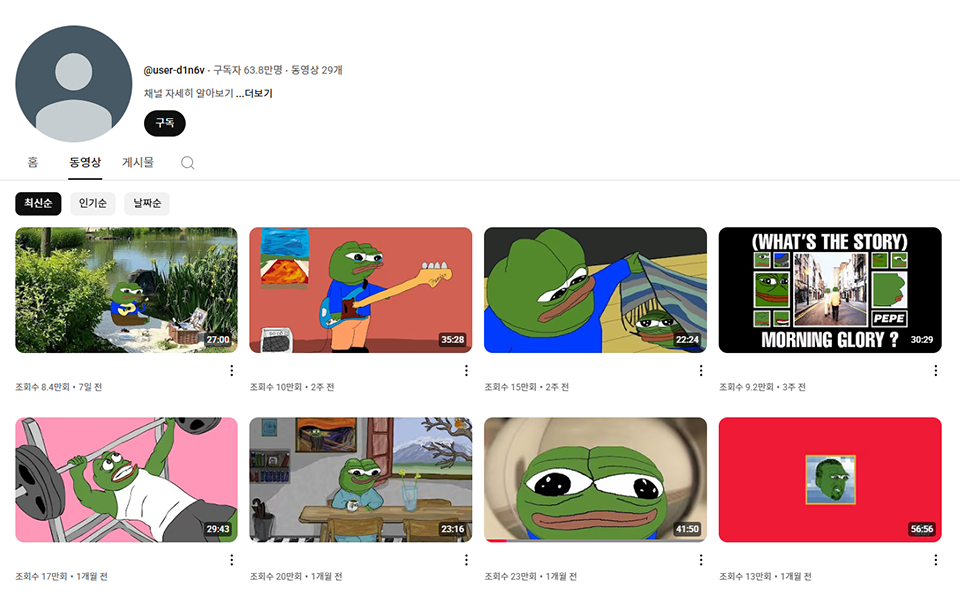Click 조회수 13만회 • 1개월 전 text
This screenshot has width=960, height=600.
(x=765, y=576)
